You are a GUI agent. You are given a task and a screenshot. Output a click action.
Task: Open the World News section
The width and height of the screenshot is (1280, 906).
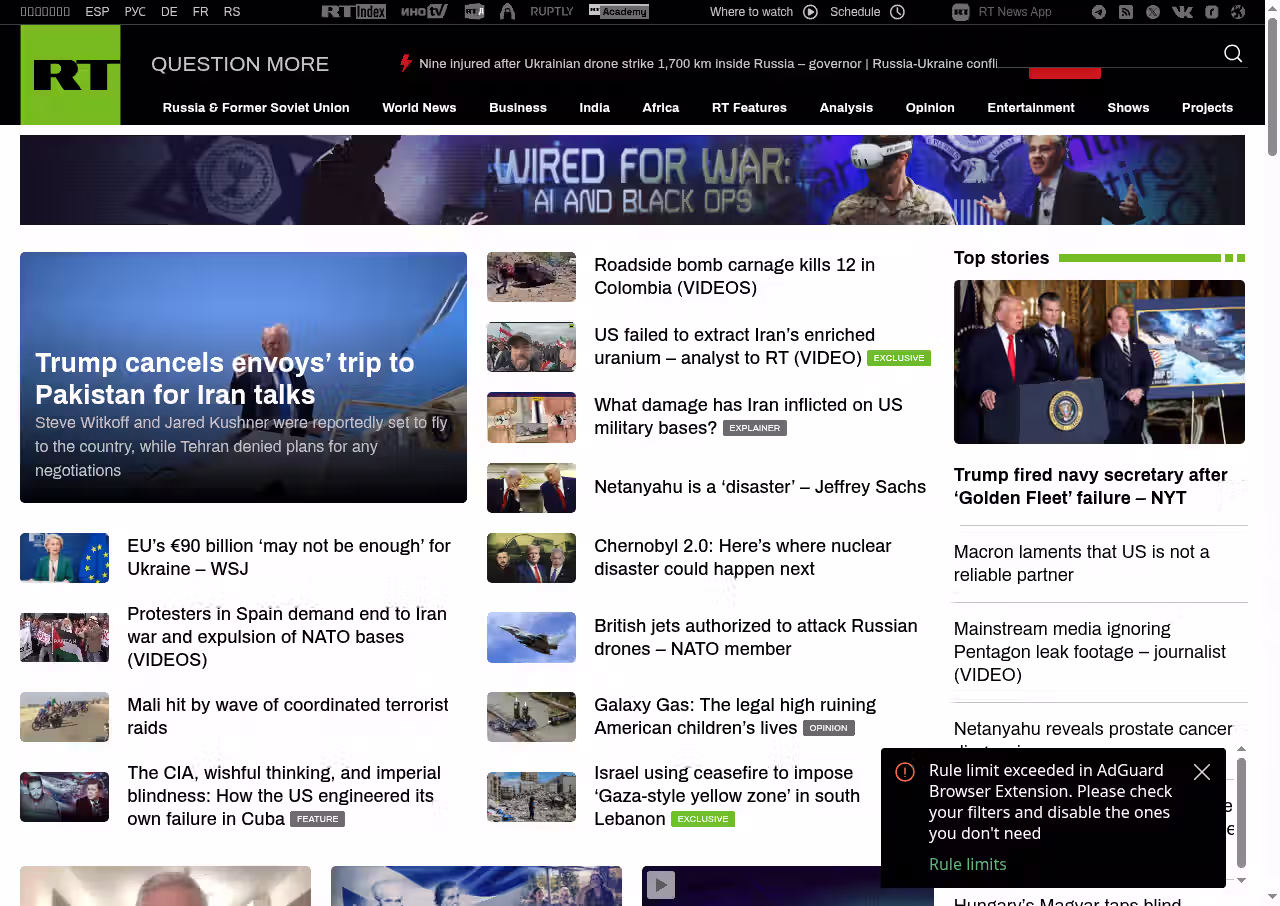(x=419, y=108)
